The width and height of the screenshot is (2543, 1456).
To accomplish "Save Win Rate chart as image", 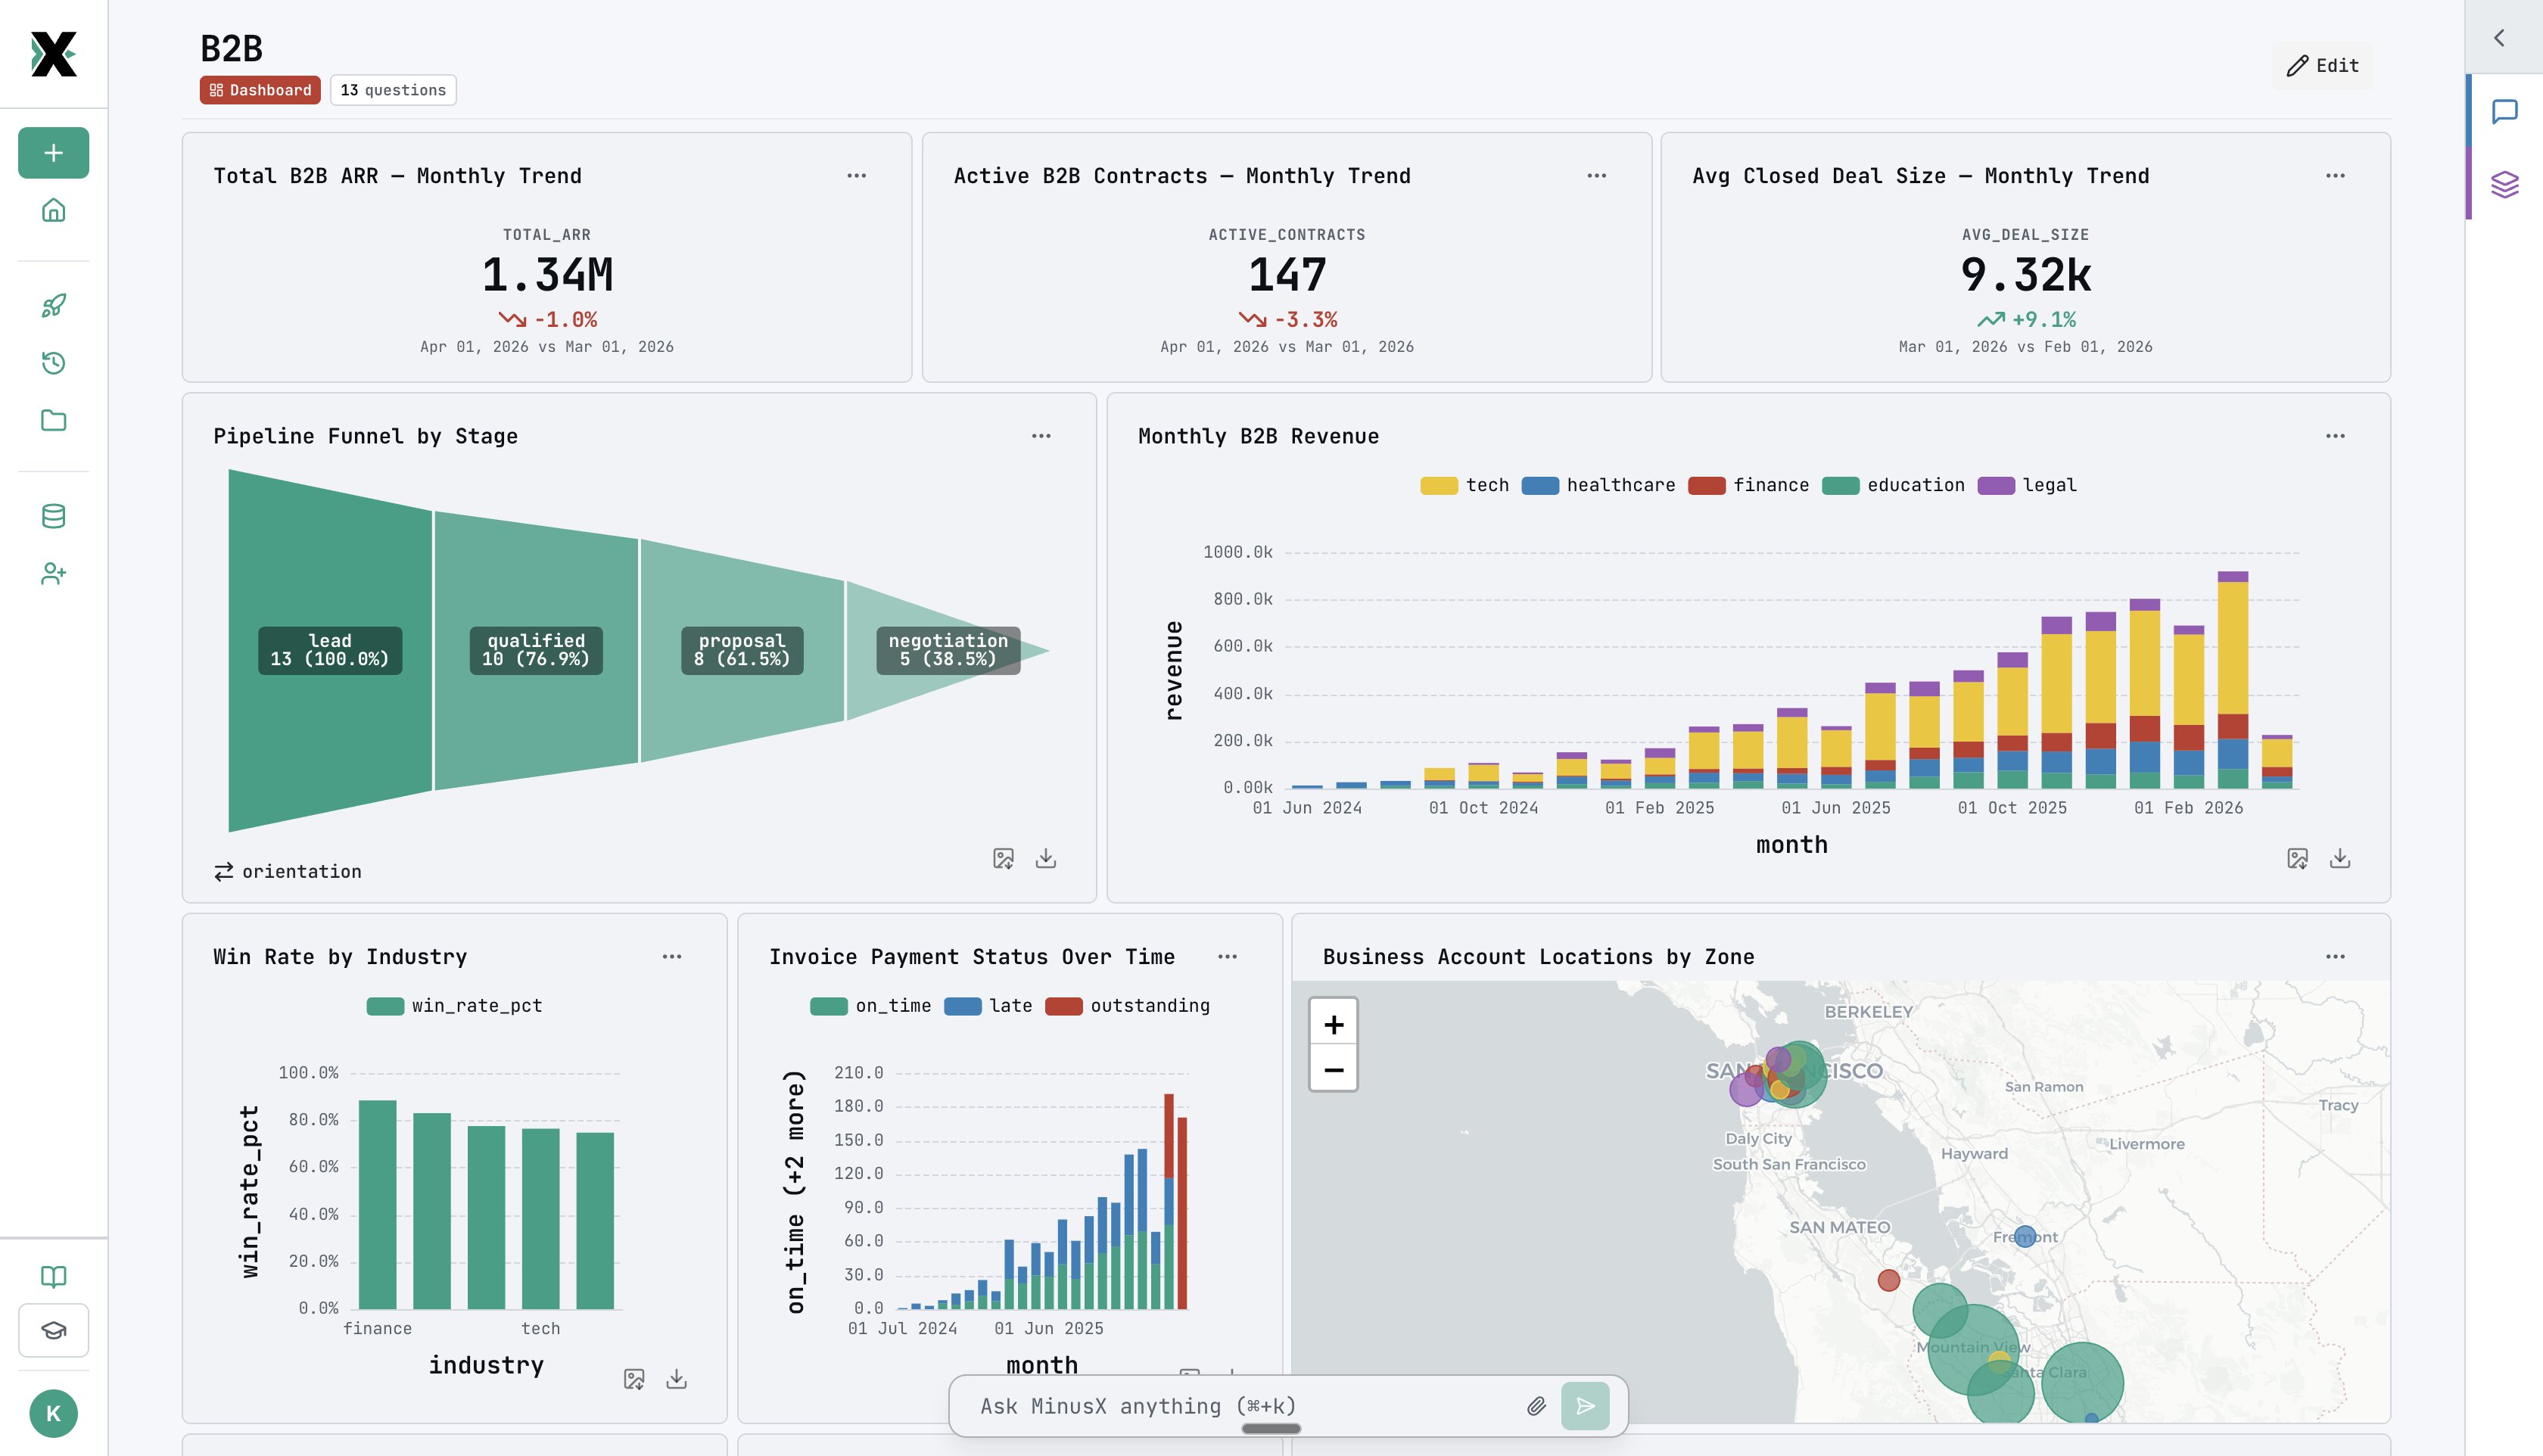I will click(x=634, y=1379).
